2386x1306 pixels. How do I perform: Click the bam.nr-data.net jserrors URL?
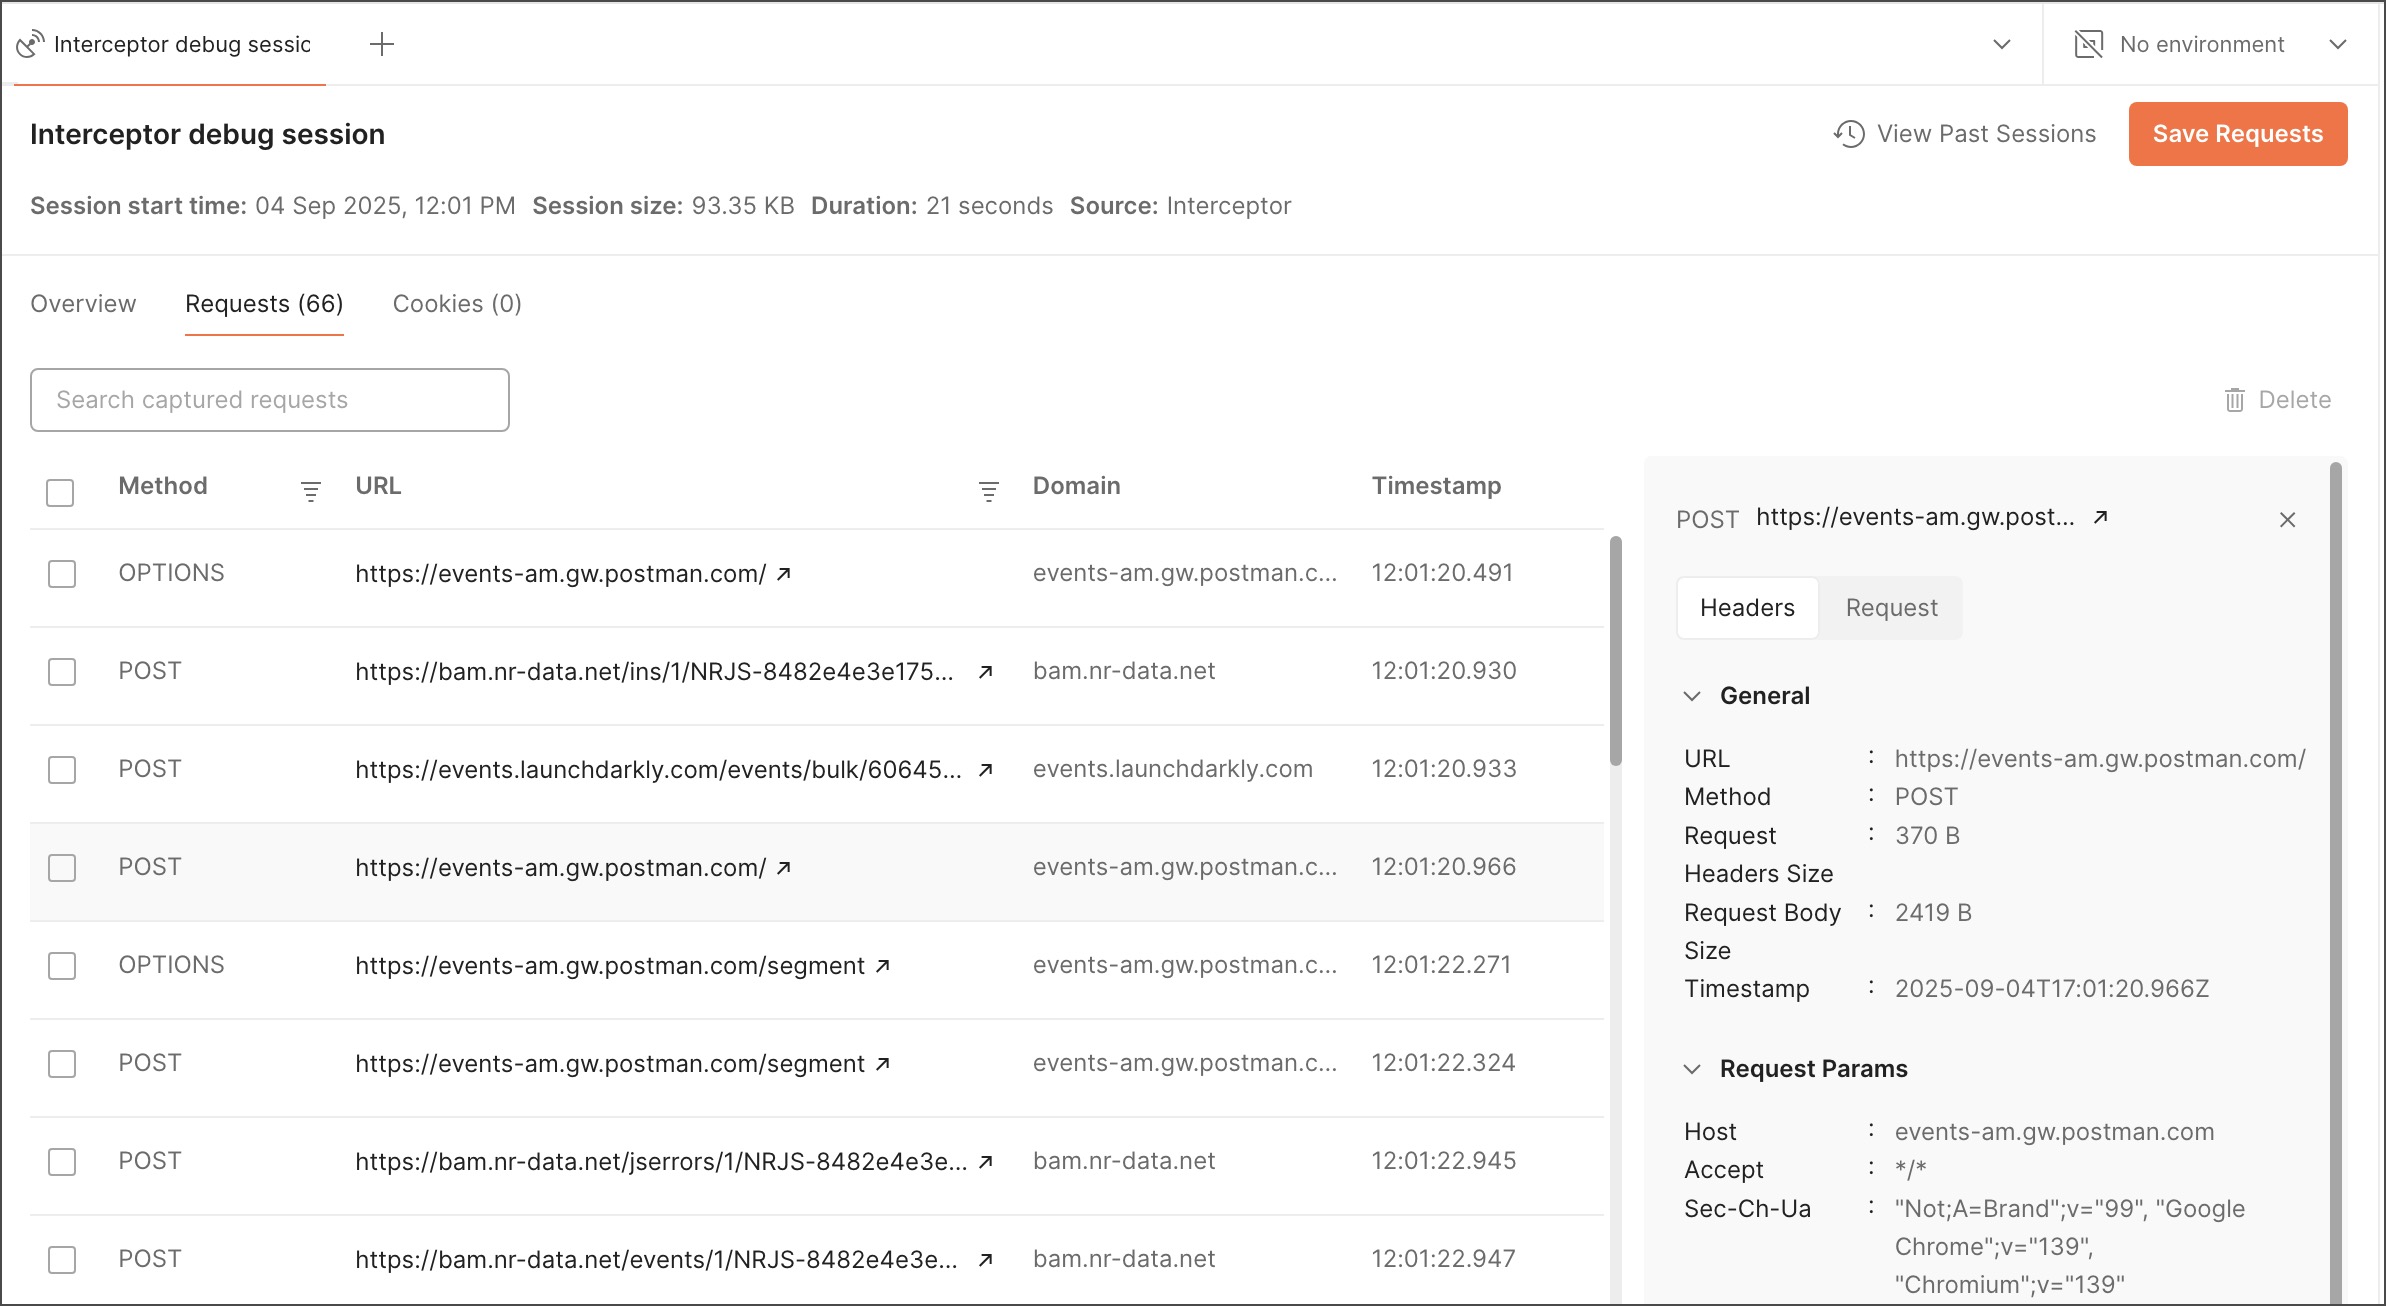click(x=661, y=1162)
